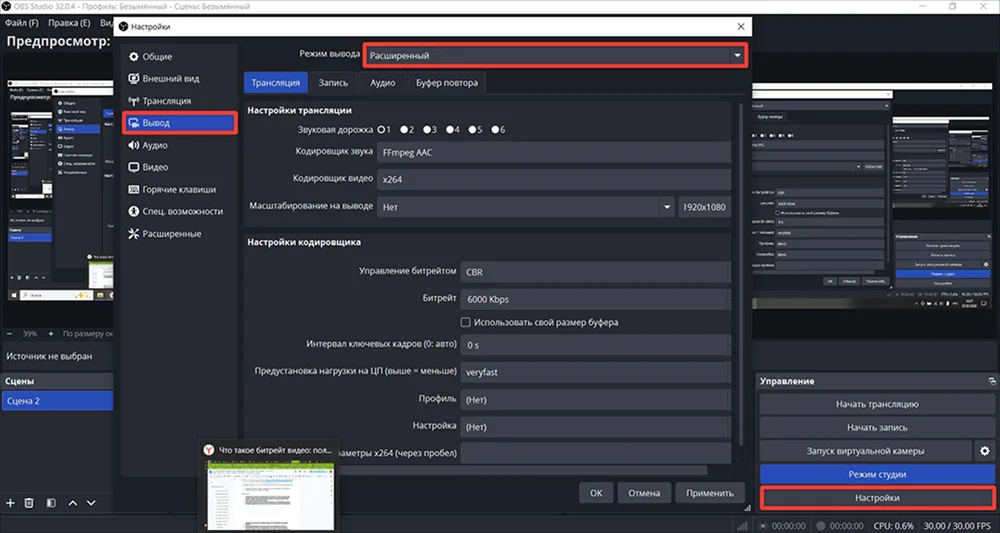Switch to the Буфер повтора tab
The width and height of the screenshot is (1000, 533).
pyautogui.click(x=446, y=83)
